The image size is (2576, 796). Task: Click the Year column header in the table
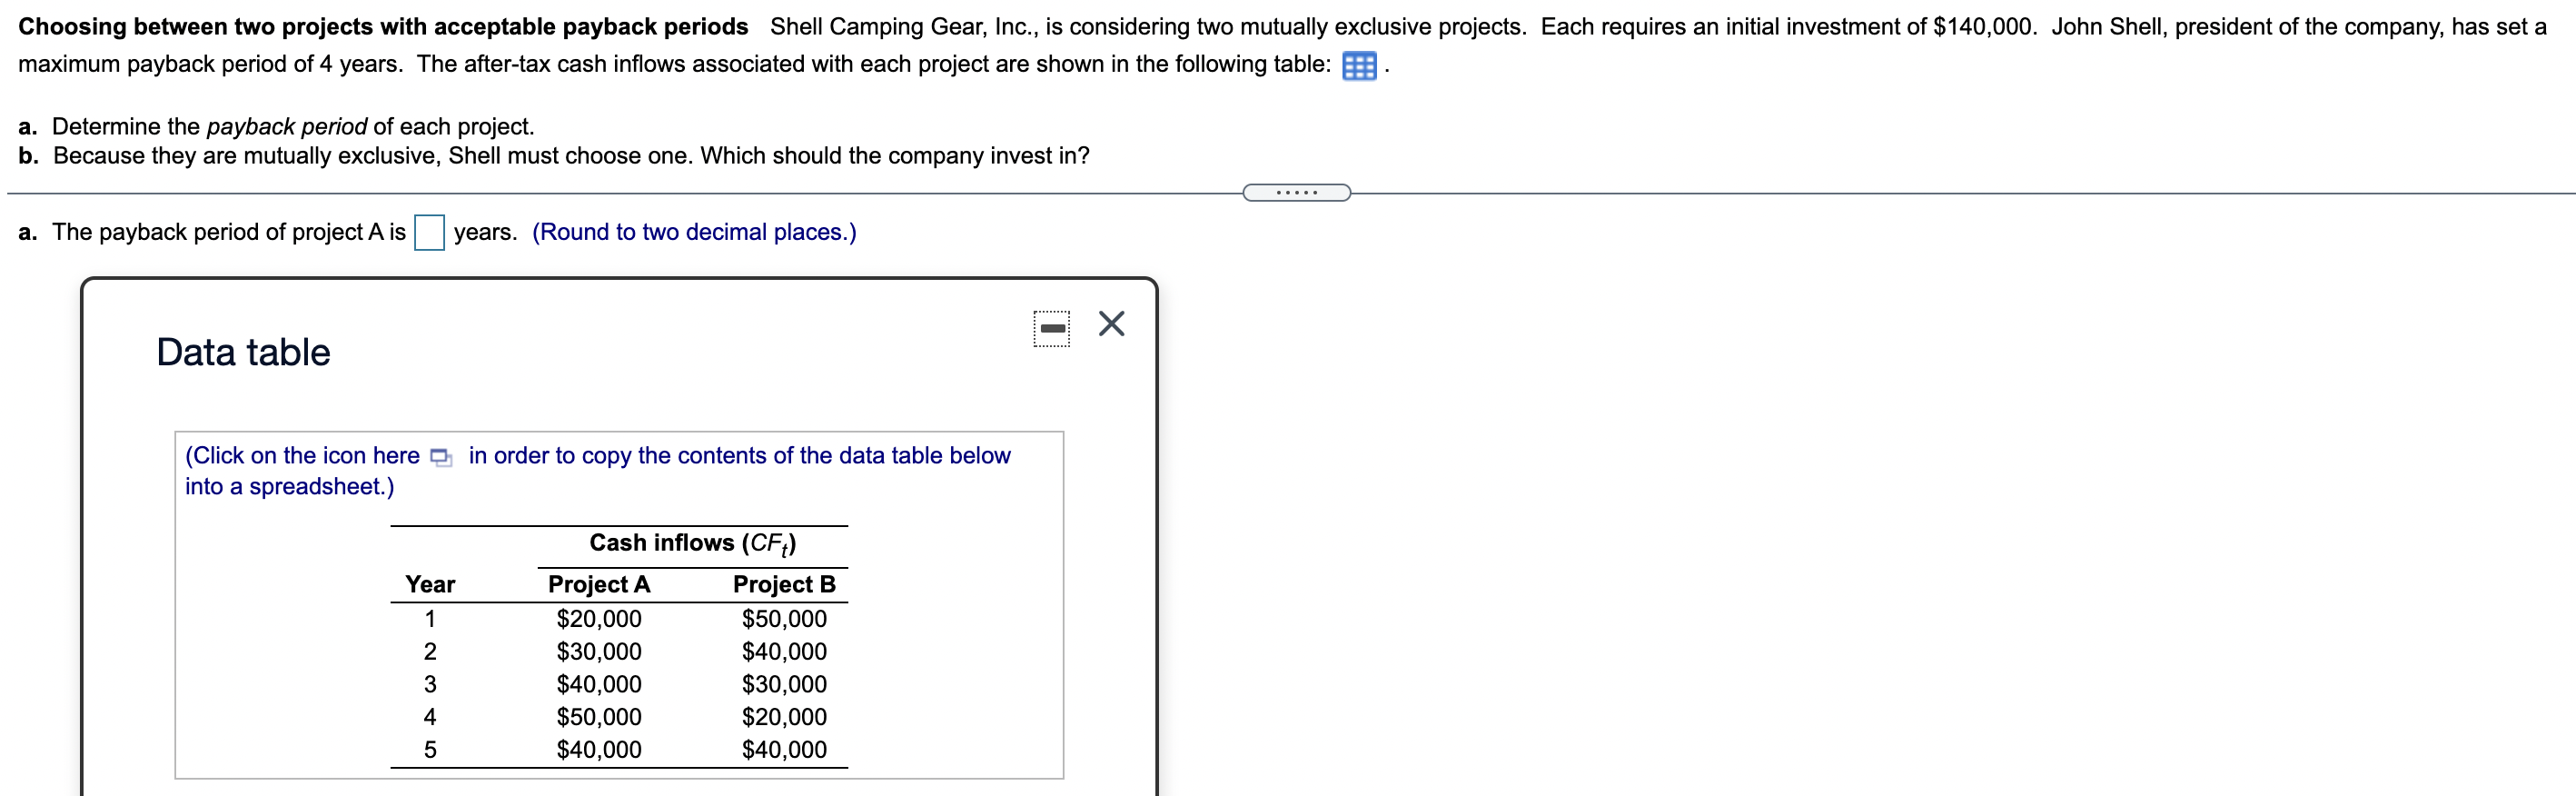(x=429, y=584)
